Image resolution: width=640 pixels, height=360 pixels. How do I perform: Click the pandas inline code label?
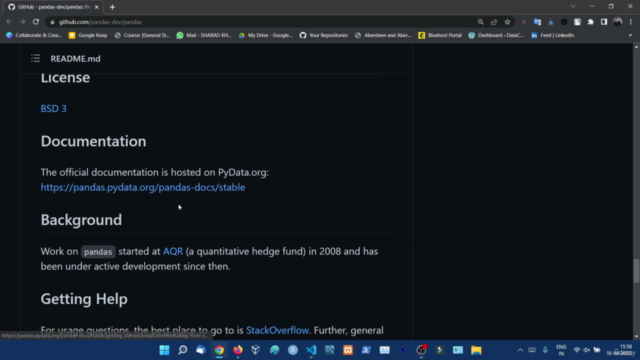(x=98, y=252)
